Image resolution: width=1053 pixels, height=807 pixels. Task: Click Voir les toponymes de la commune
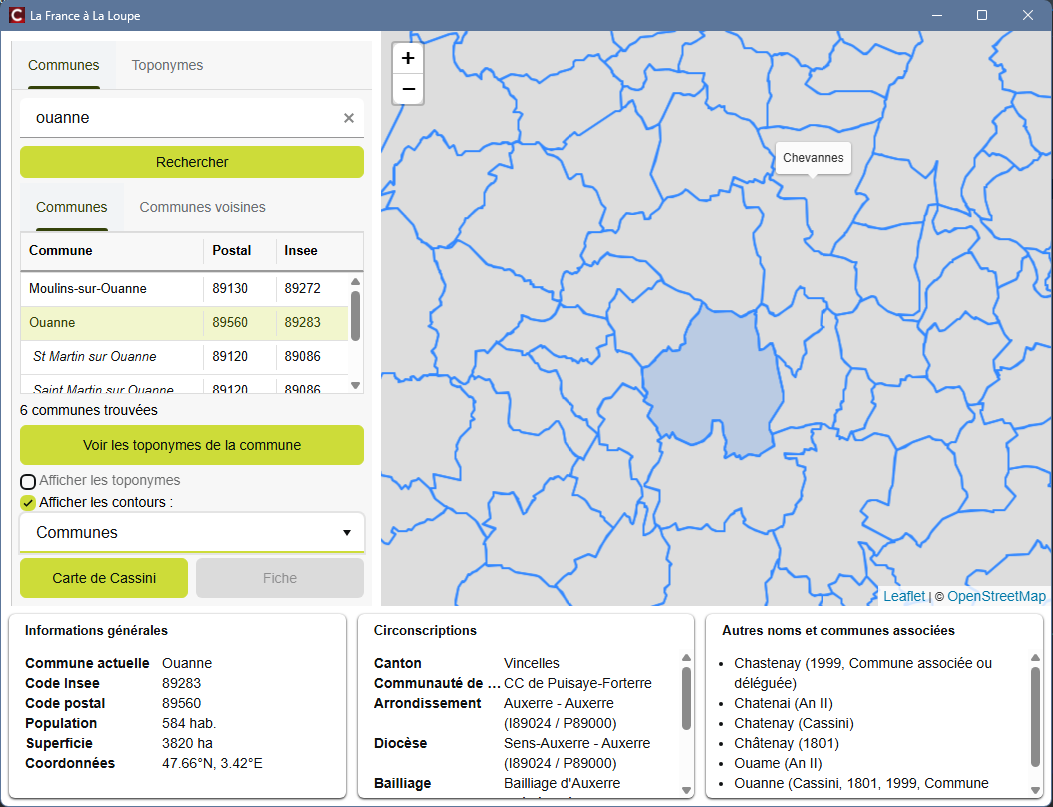tap(192, 445)
